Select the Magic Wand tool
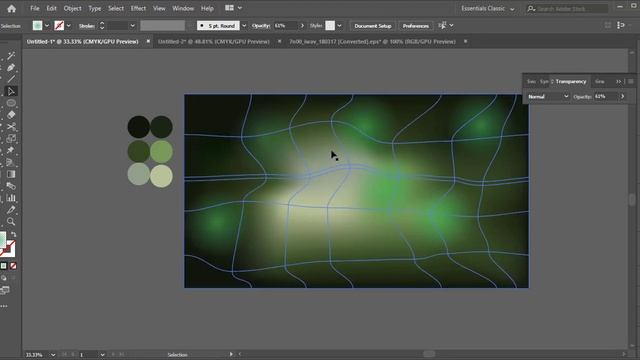Screen dimensions: 640x360 (11, 56)
